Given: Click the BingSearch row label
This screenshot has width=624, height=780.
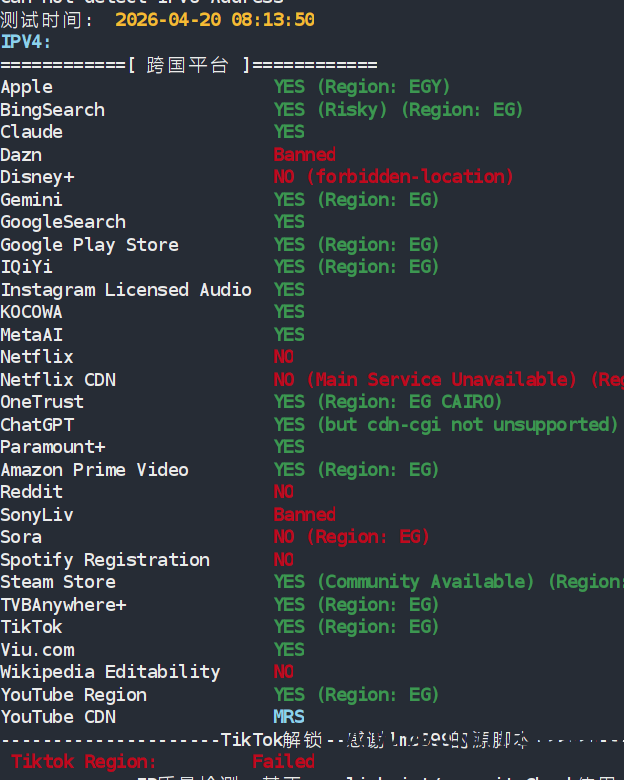Looking at the screenshot, I should pyautogui.click(x=52, y=110).
